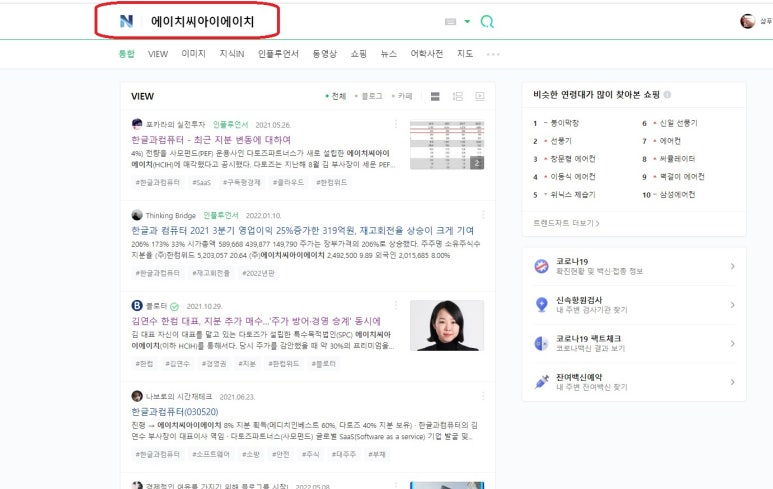Image resolution: width=773 pixels, height=489 pixels.
Task: Open more options for 포카라의 실전투자 post
Action: (x=395, y=125)
